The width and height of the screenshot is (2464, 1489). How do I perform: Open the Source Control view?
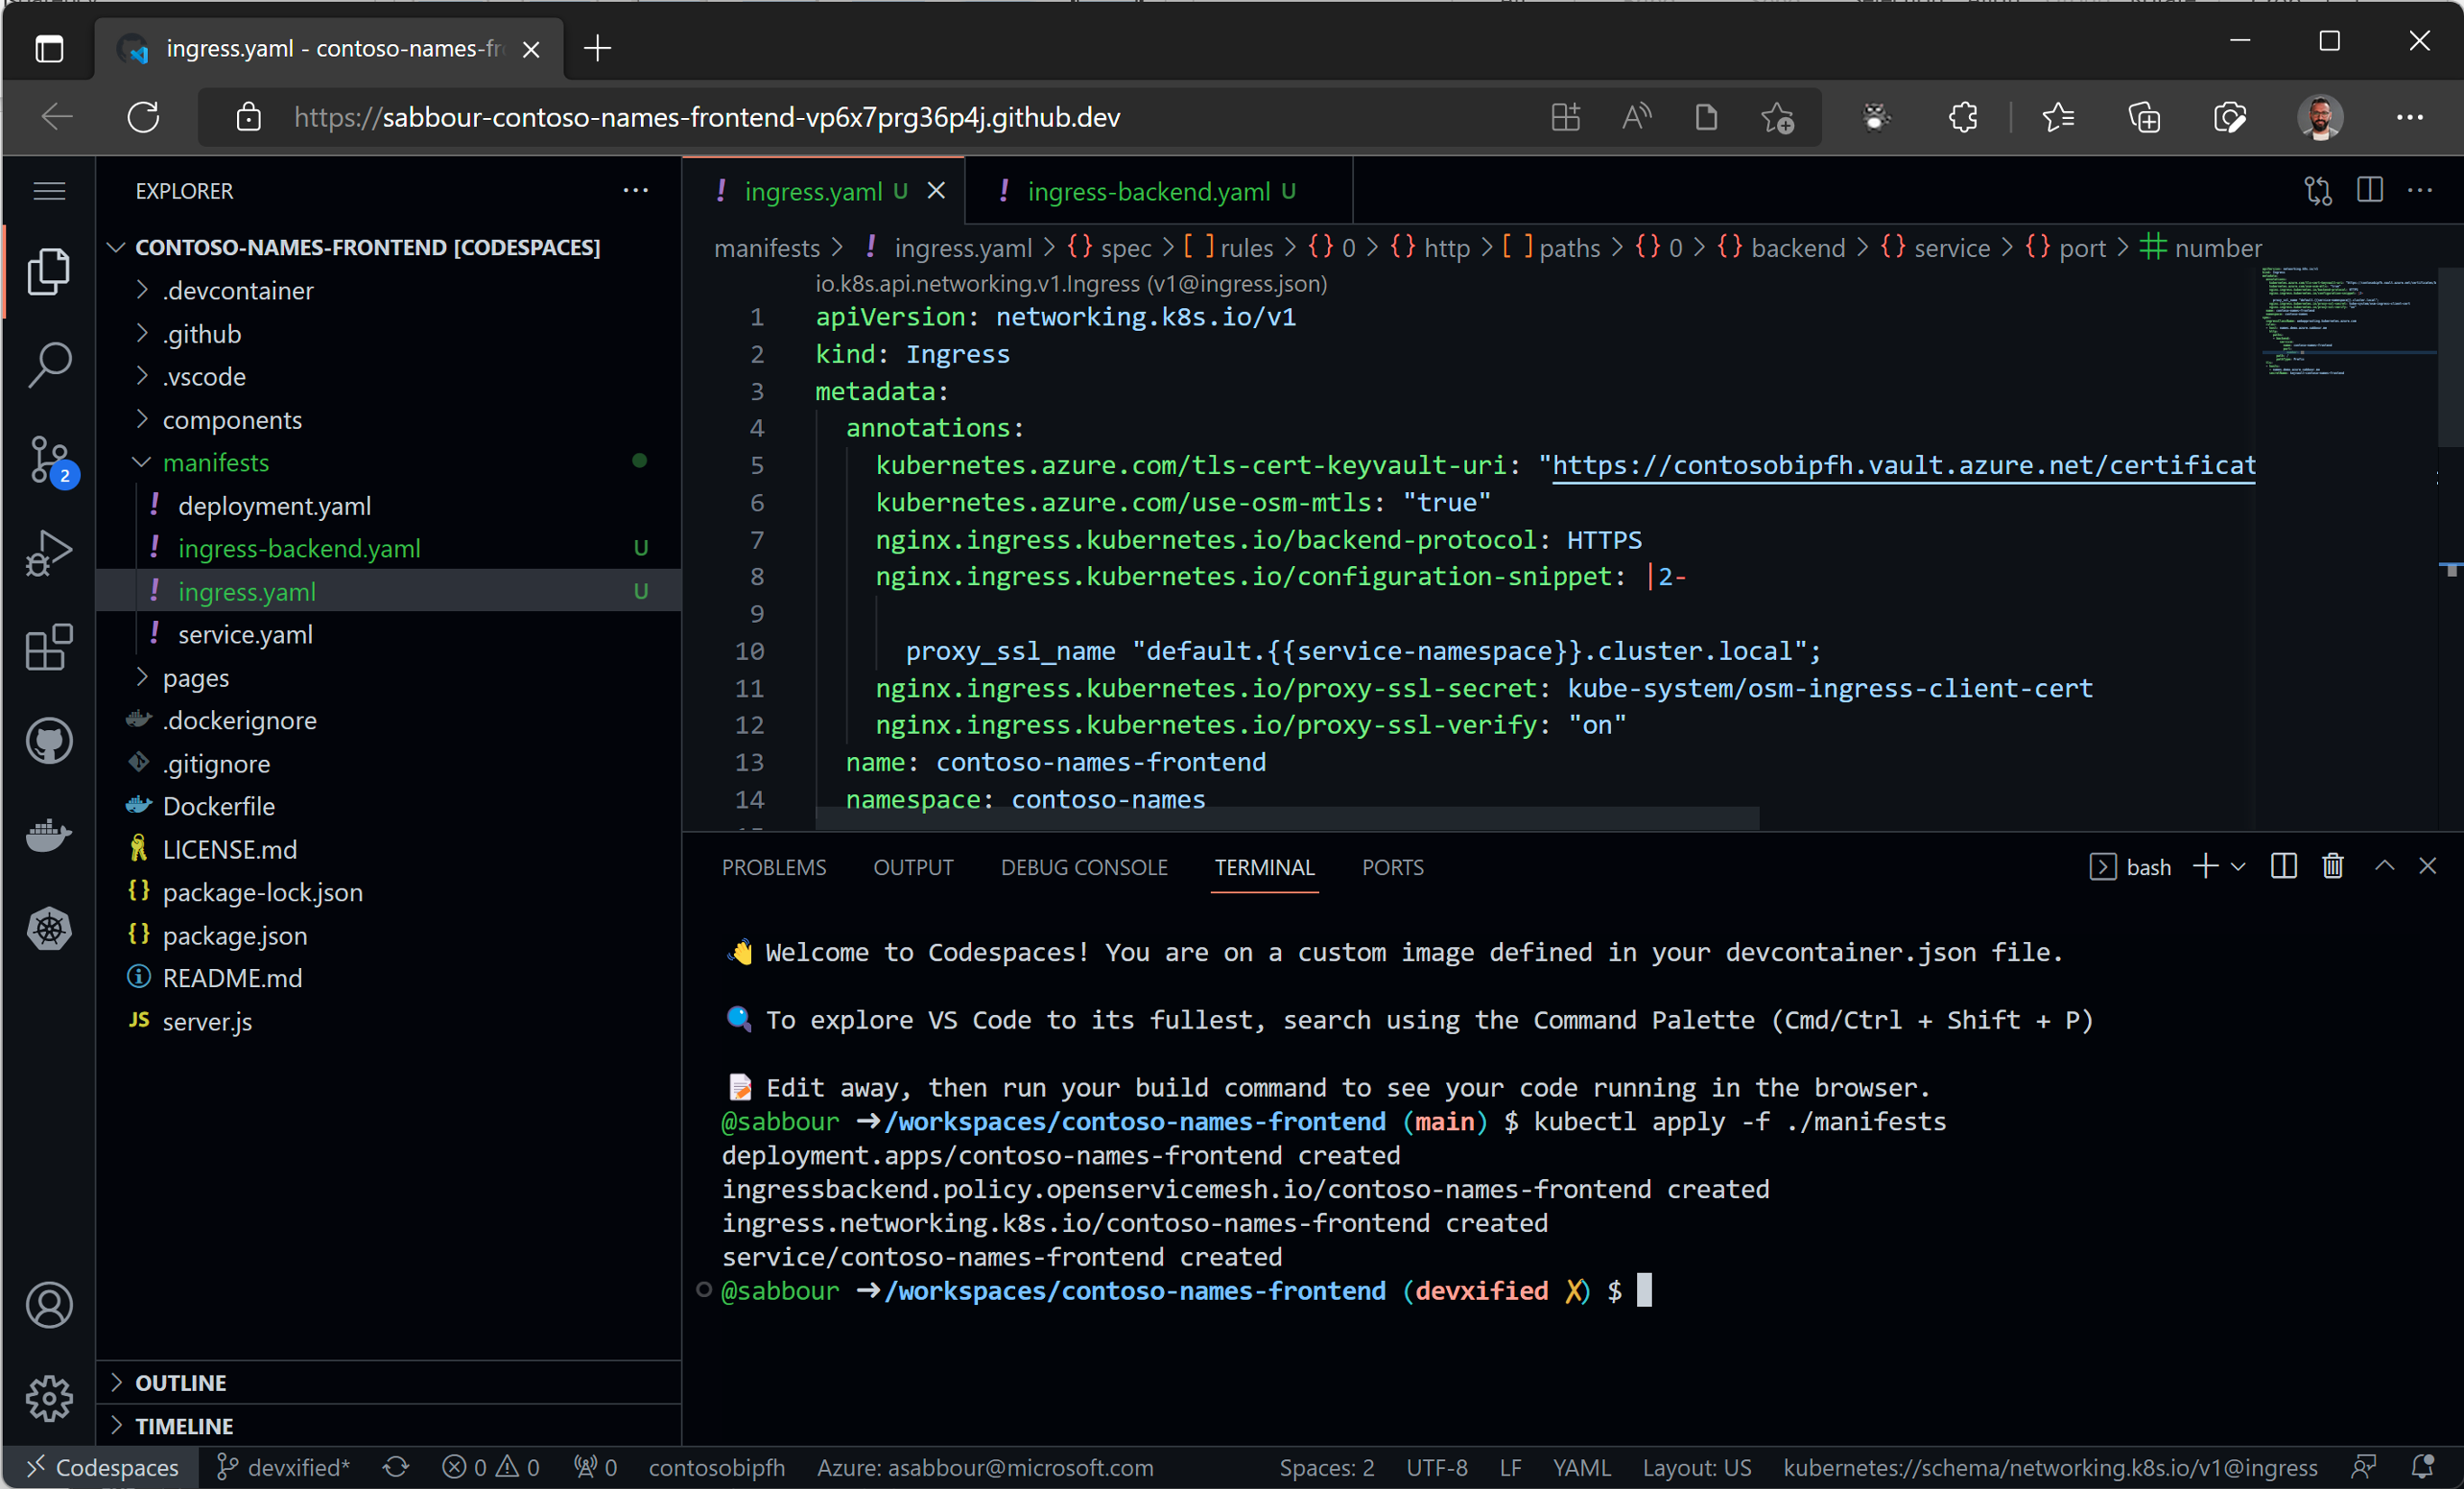pyautogui.click(x=49, y=459)
